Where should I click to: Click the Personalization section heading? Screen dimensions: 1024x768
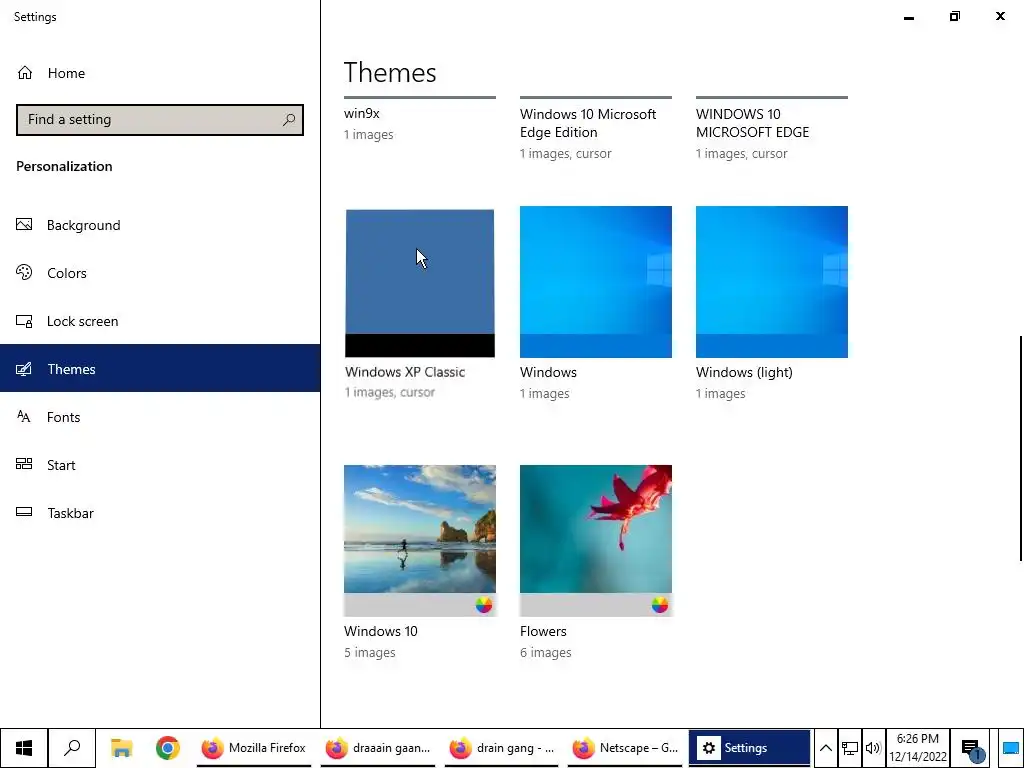pos(64,166)
